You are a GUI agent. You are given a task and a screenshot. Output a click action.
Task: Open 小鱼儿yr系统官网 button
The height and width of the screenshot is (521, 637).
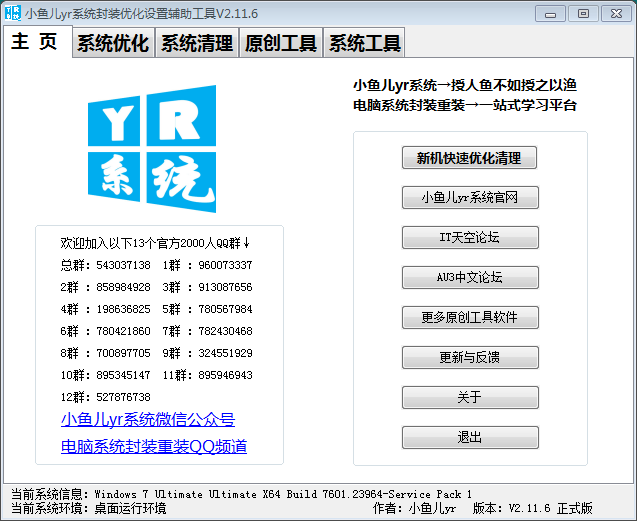(470, 198)
